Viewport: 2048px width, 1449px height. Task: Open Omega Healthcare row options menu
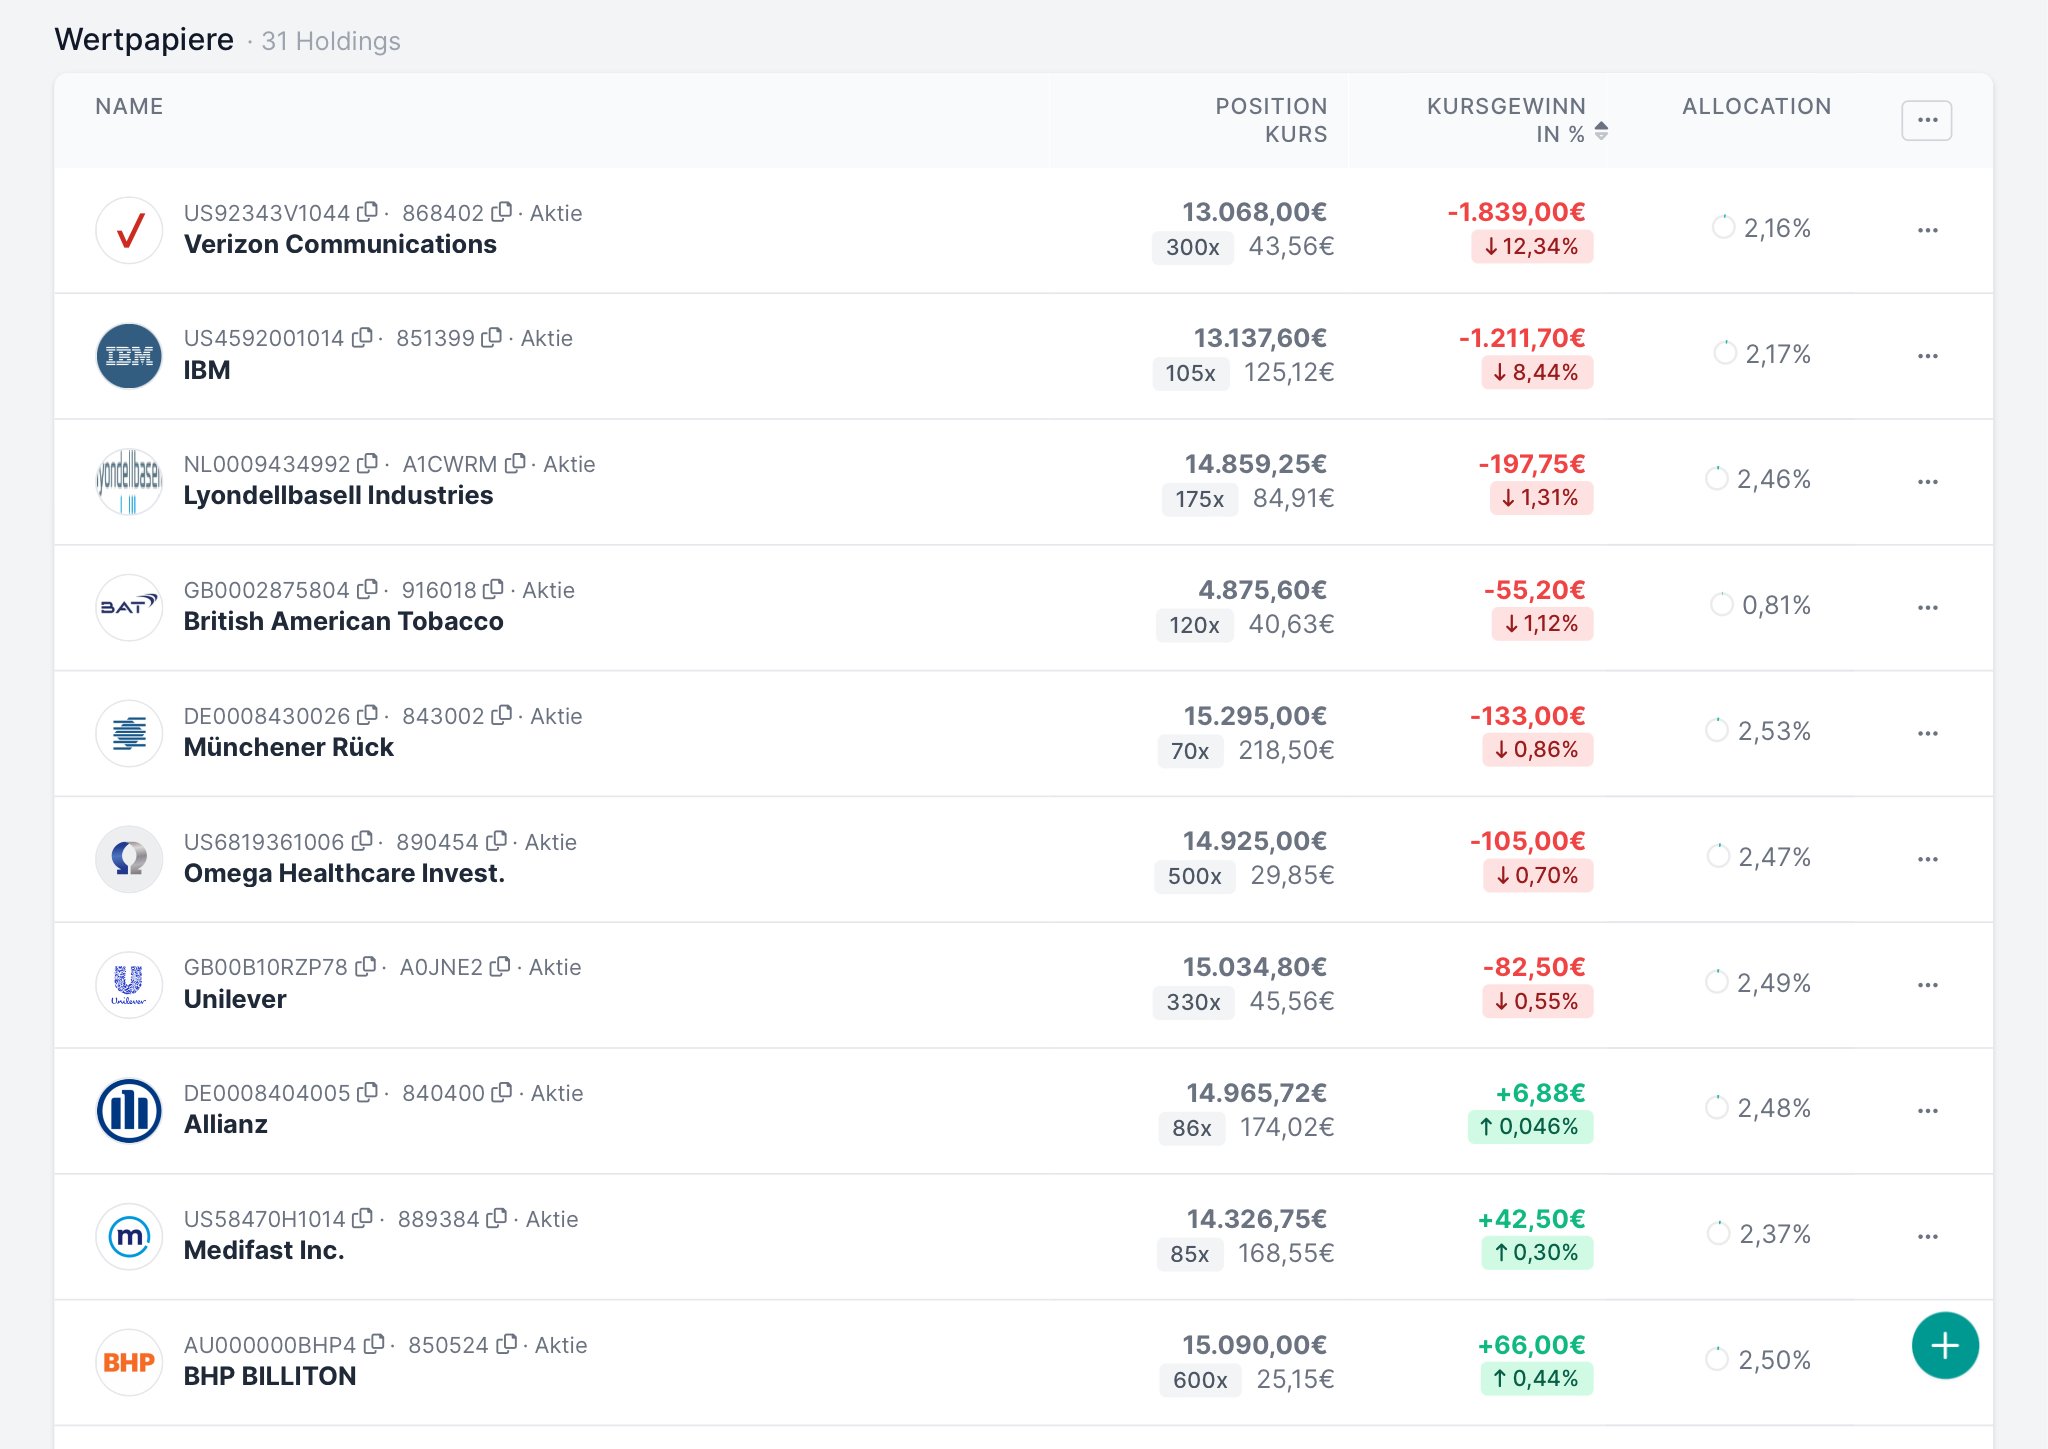[1927, 860]
